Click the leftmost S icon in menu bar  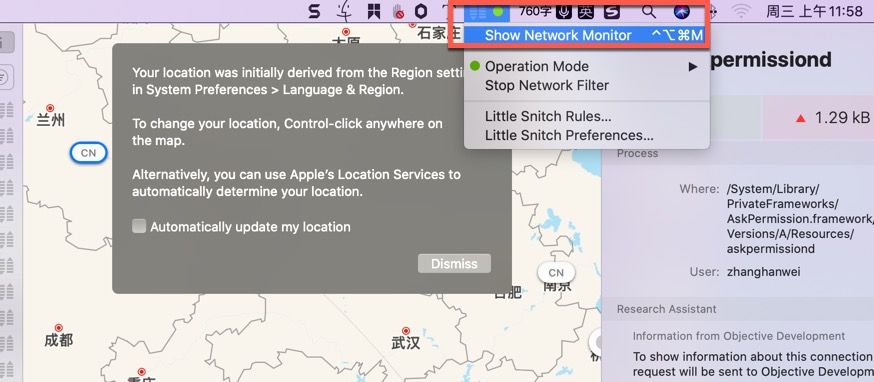coord(314,11)
